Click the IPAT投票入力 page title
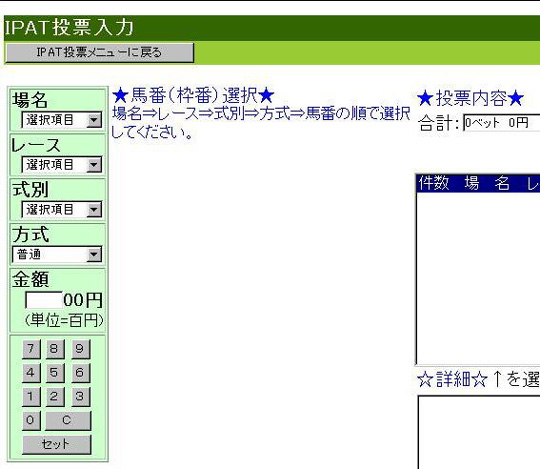540x469 pixels. tap(69, 27)
